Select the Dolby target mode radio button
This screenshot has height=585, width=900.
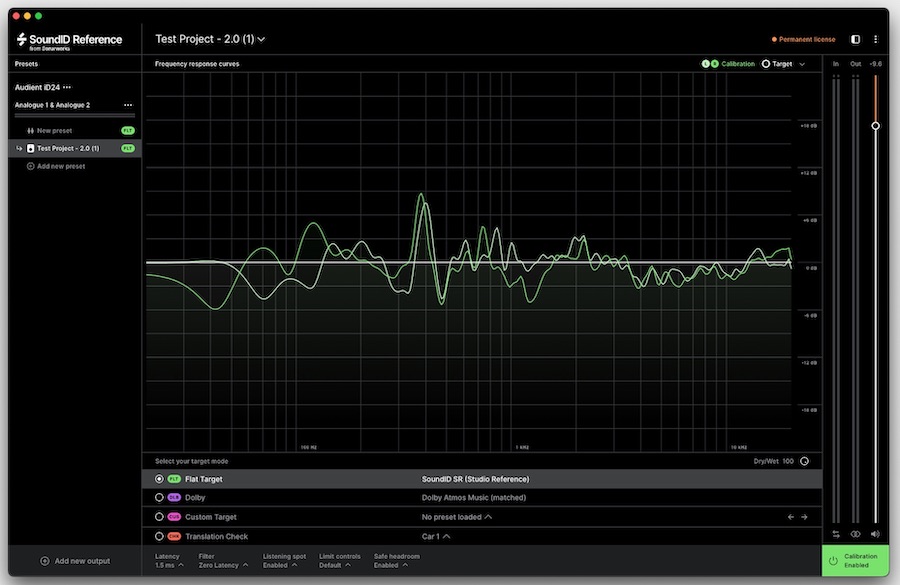coord(159,497)
